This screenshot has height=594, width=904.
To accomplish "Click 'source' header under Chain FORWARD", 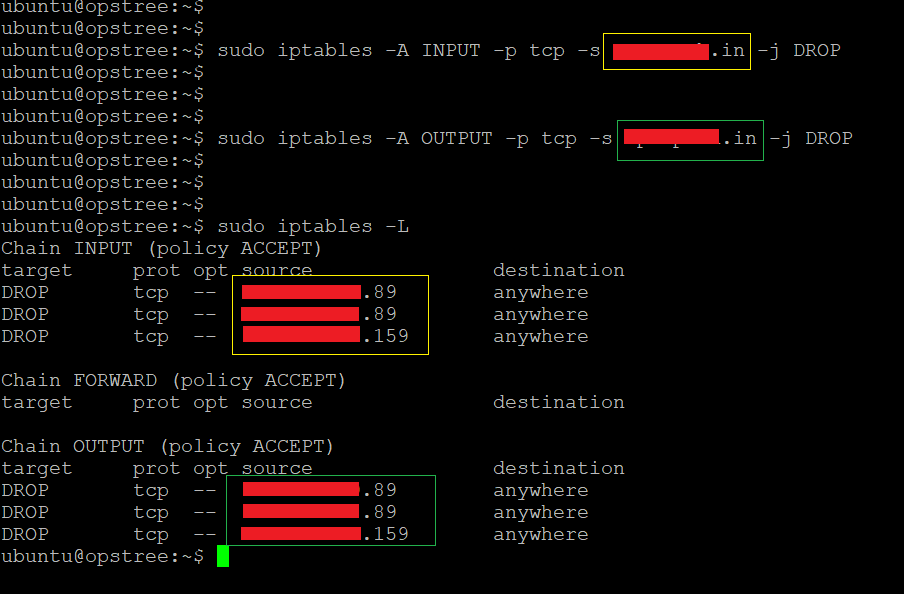I will tap(277, 402).
